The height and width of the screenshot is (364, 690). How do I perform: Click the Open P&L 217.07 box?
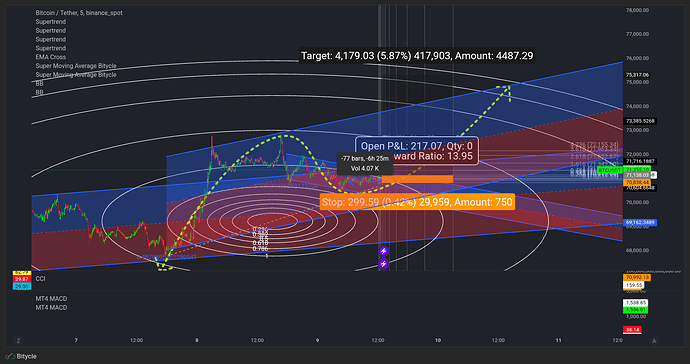pyautogui.click(x=417, y=151)
